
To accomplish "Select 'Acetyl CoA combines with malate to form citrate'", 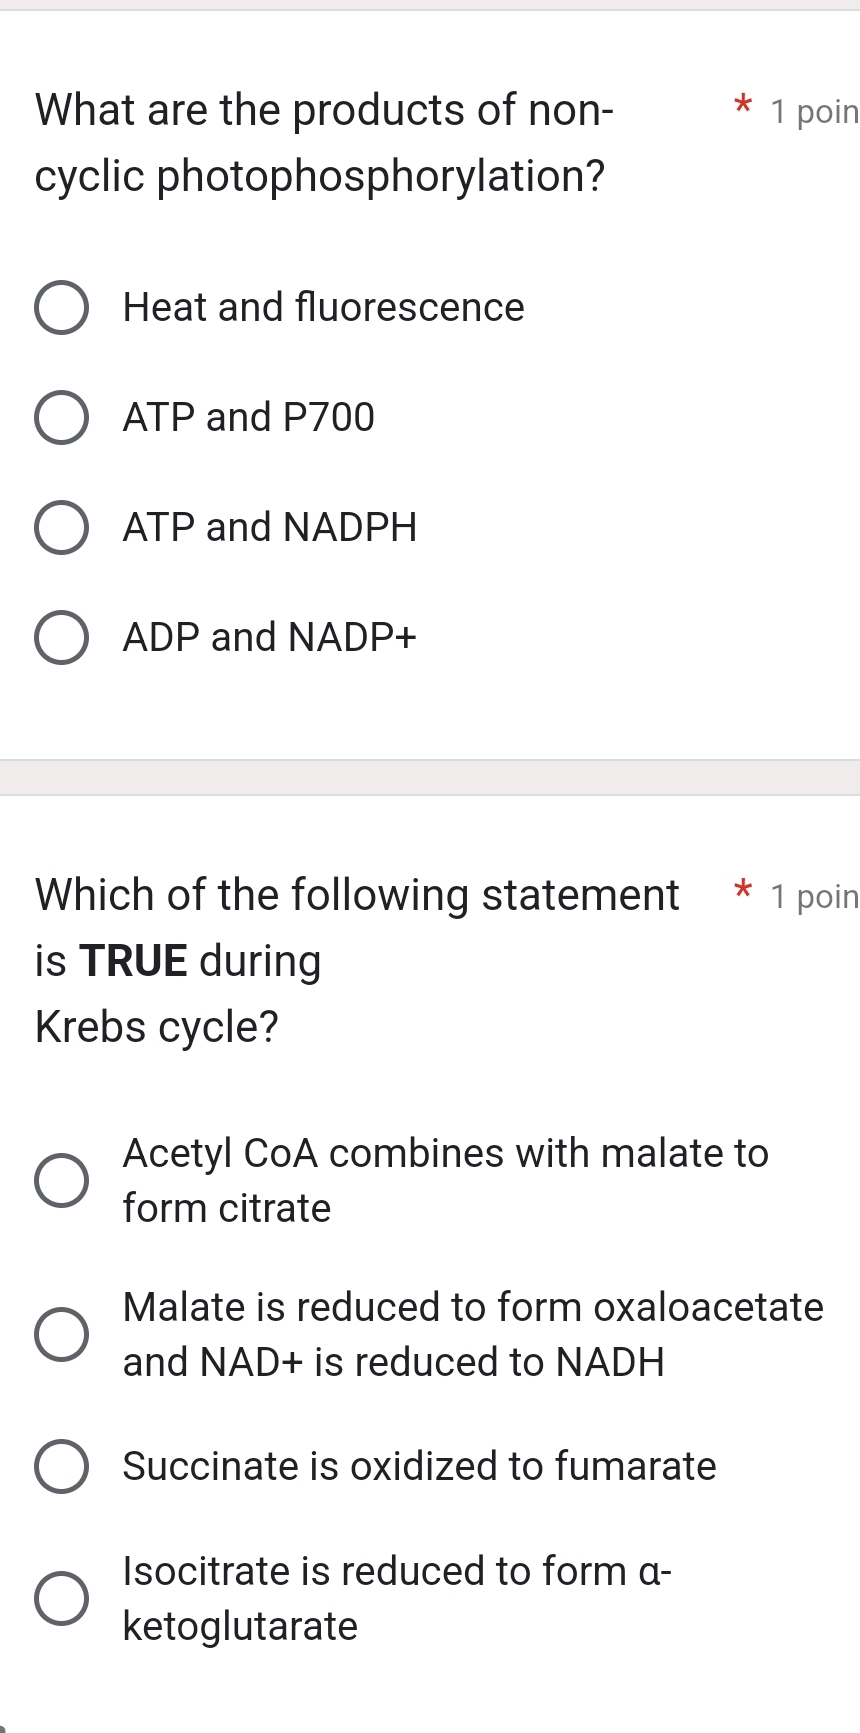I will (62, 1180).
